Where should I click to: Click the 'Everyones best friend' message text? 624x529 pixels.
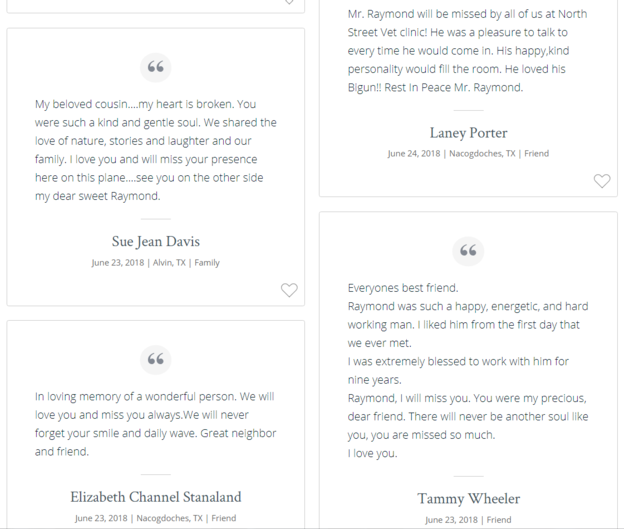(468, 371)
